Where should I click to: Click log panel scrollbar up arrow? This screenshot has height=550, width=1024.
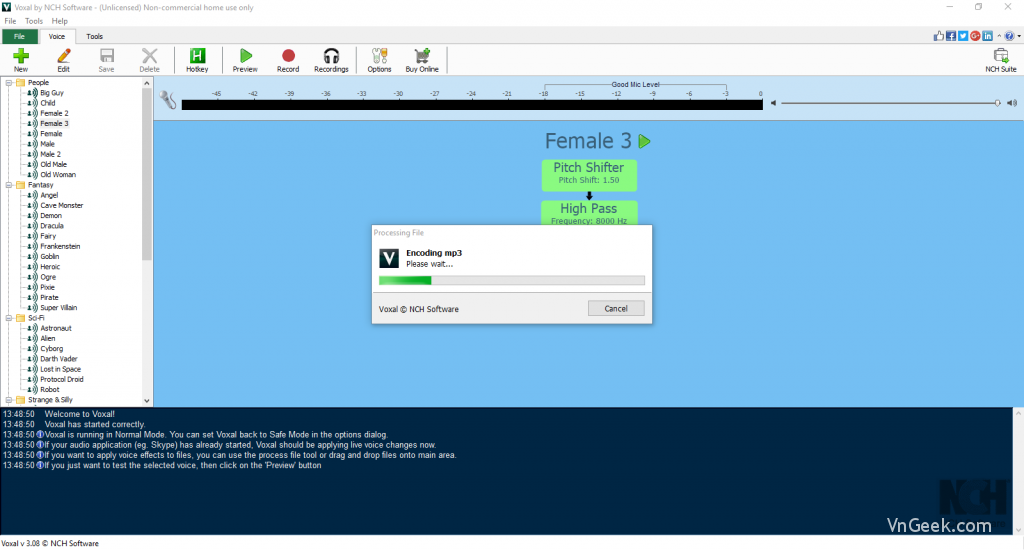coord(1018,413)
